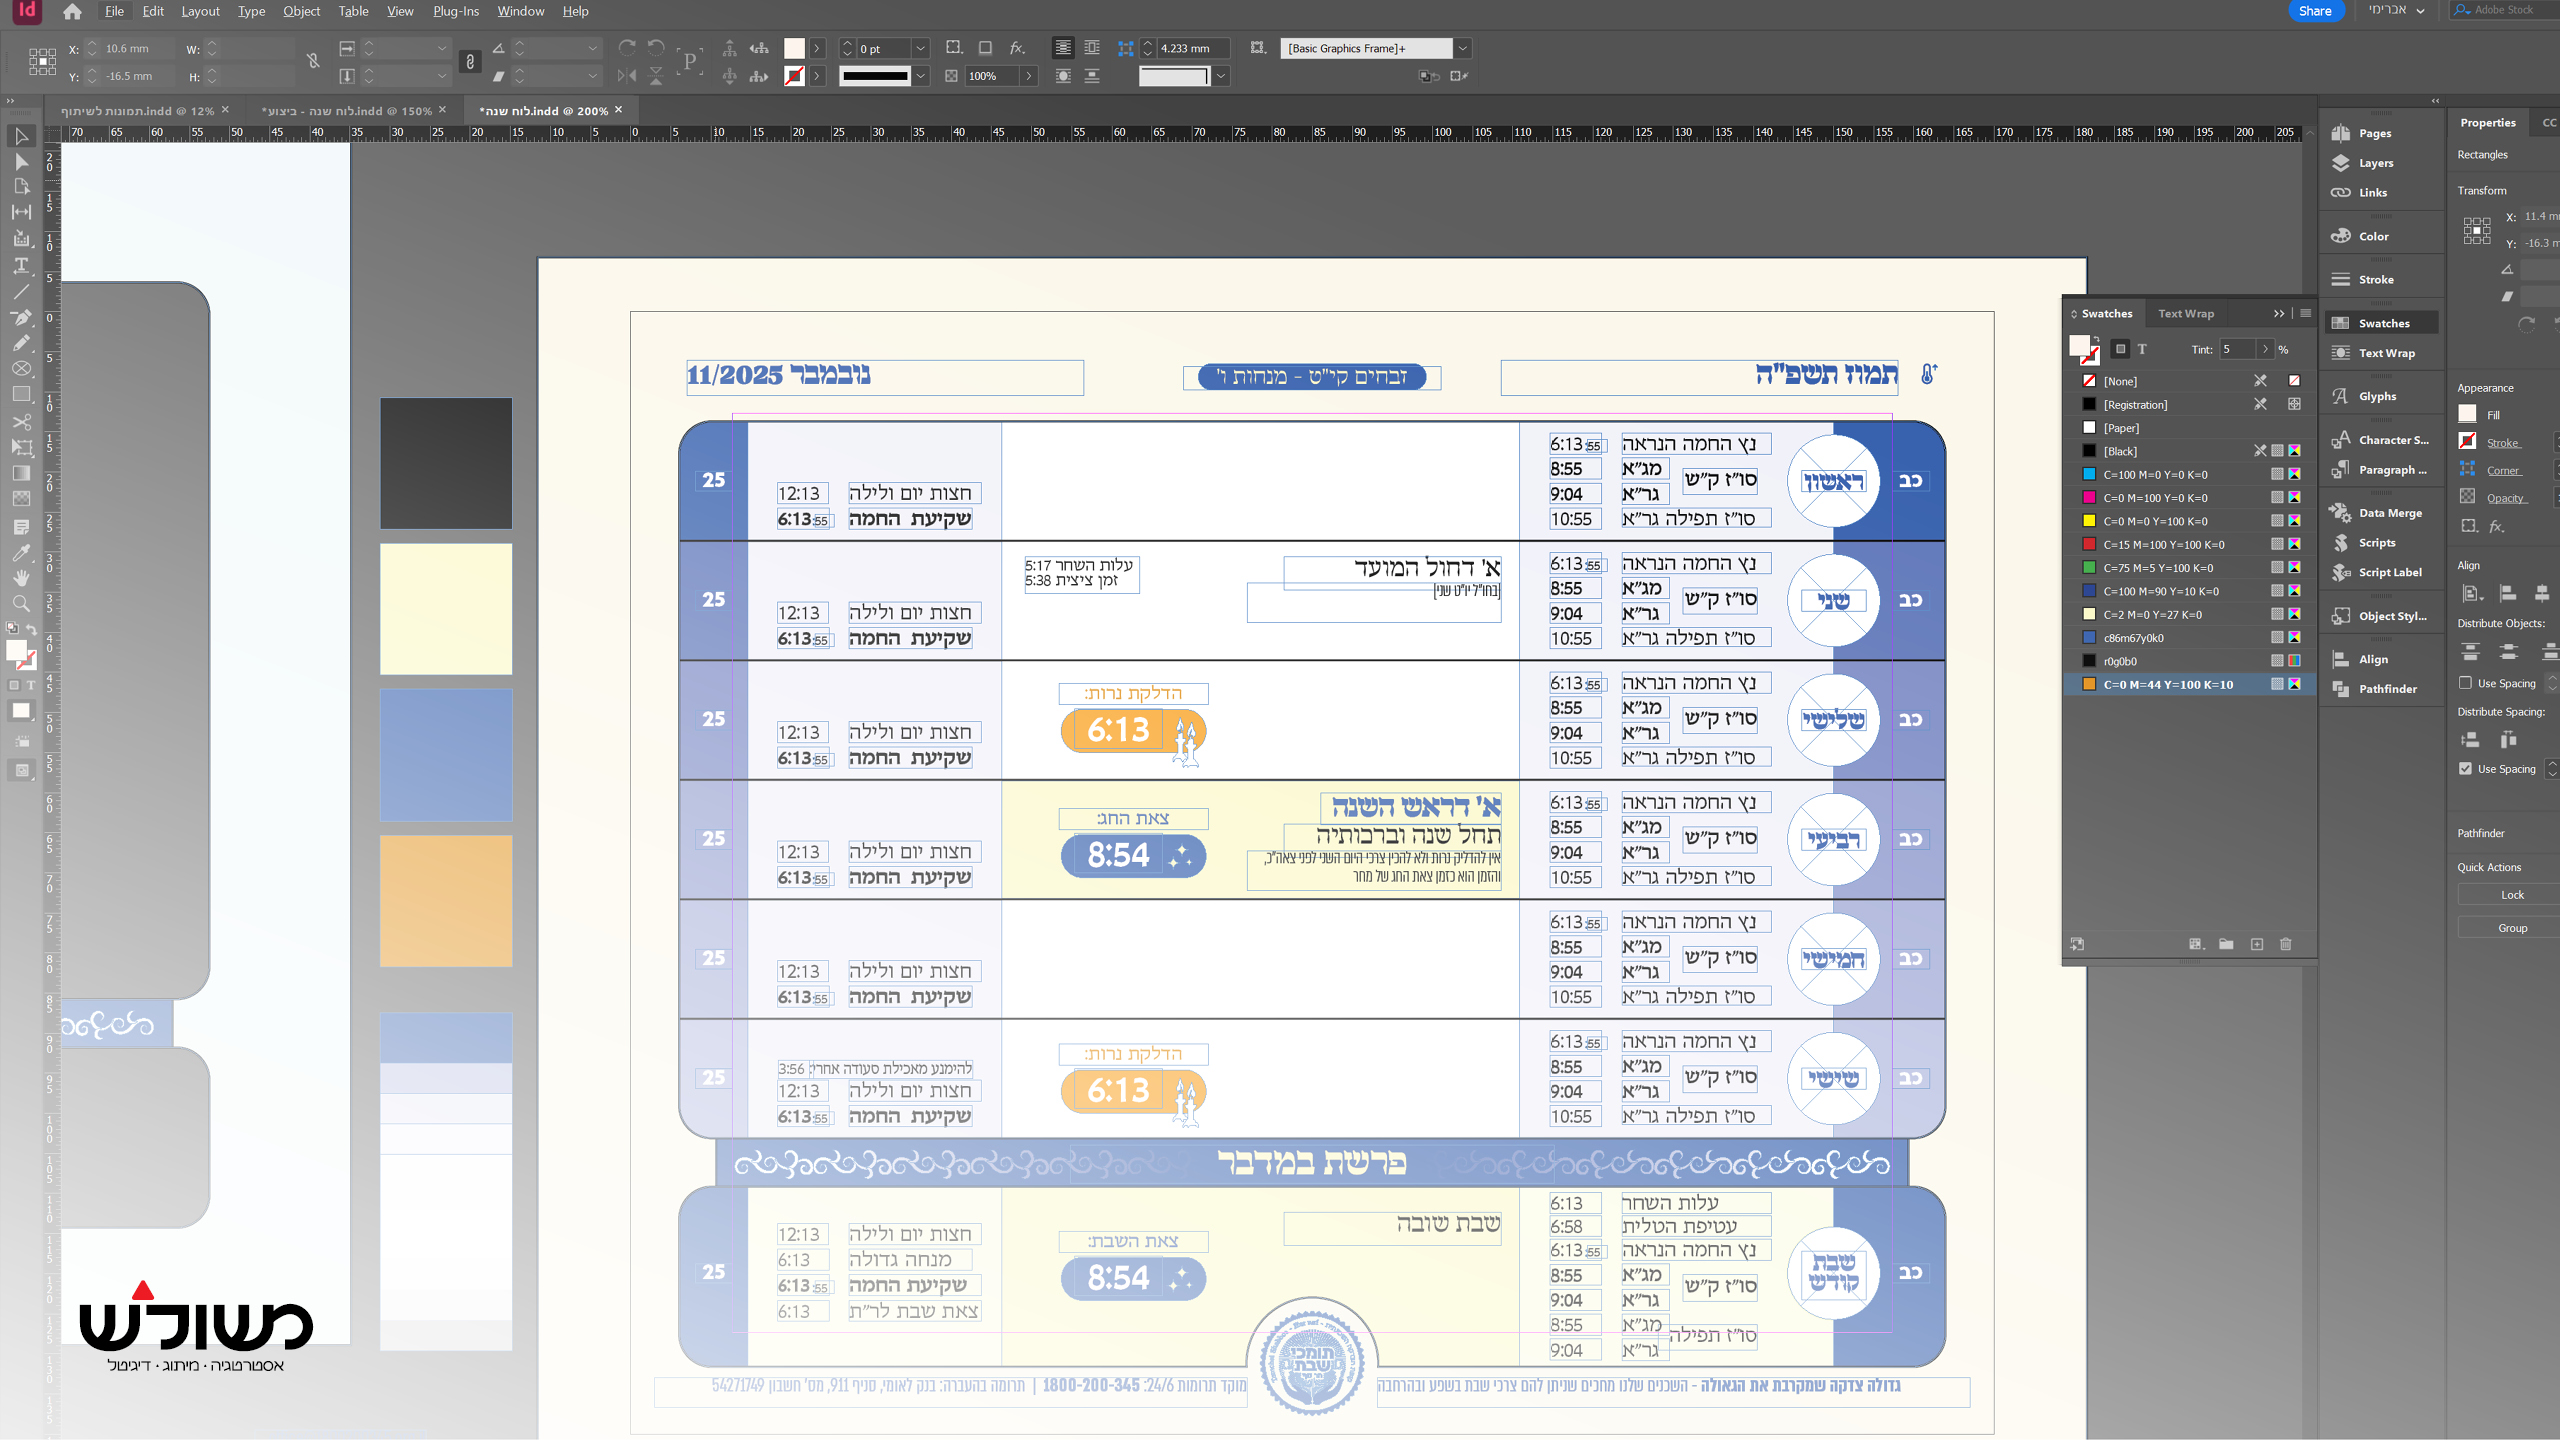The width and height of the screenshot is (2560, 1440).
Task: Open the Layers panel
Action: click(x=2375, y=163)
